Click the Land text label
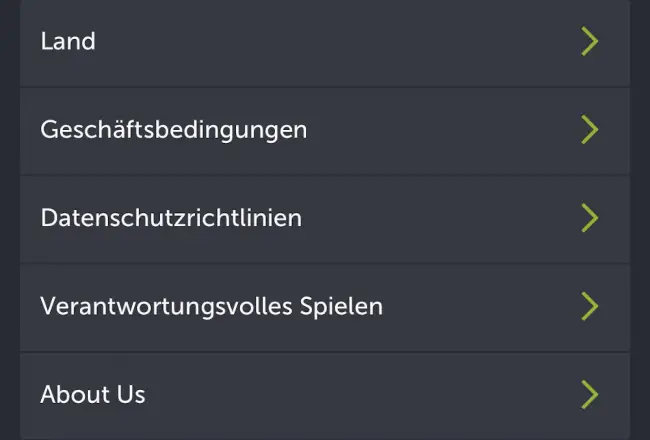 pyautogui.click(x=68, y=41)
